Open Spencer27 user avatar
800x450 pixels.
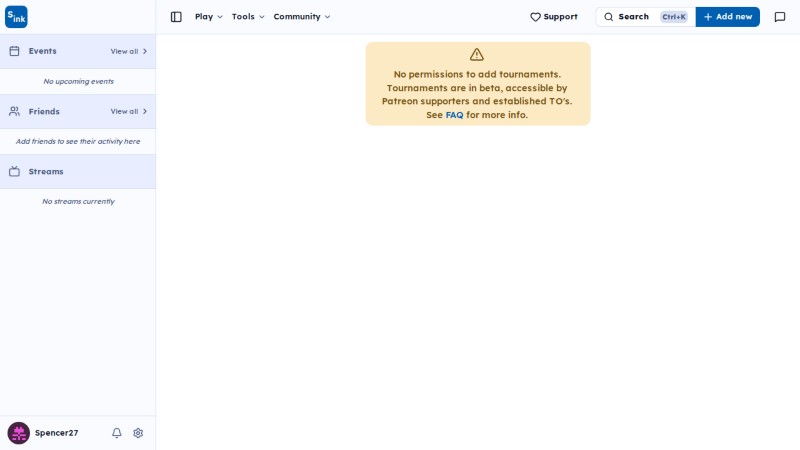18,433
